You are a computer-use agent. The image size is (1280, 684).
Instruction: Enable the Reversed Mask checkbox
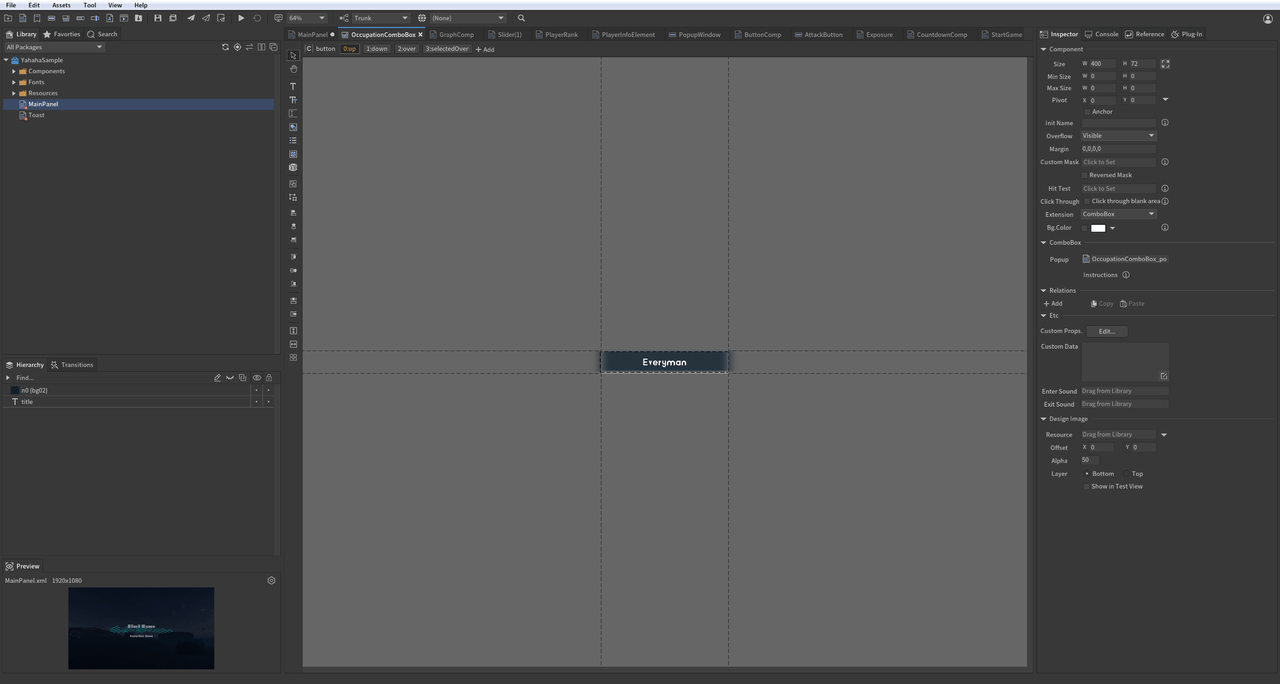[1085, 175]
